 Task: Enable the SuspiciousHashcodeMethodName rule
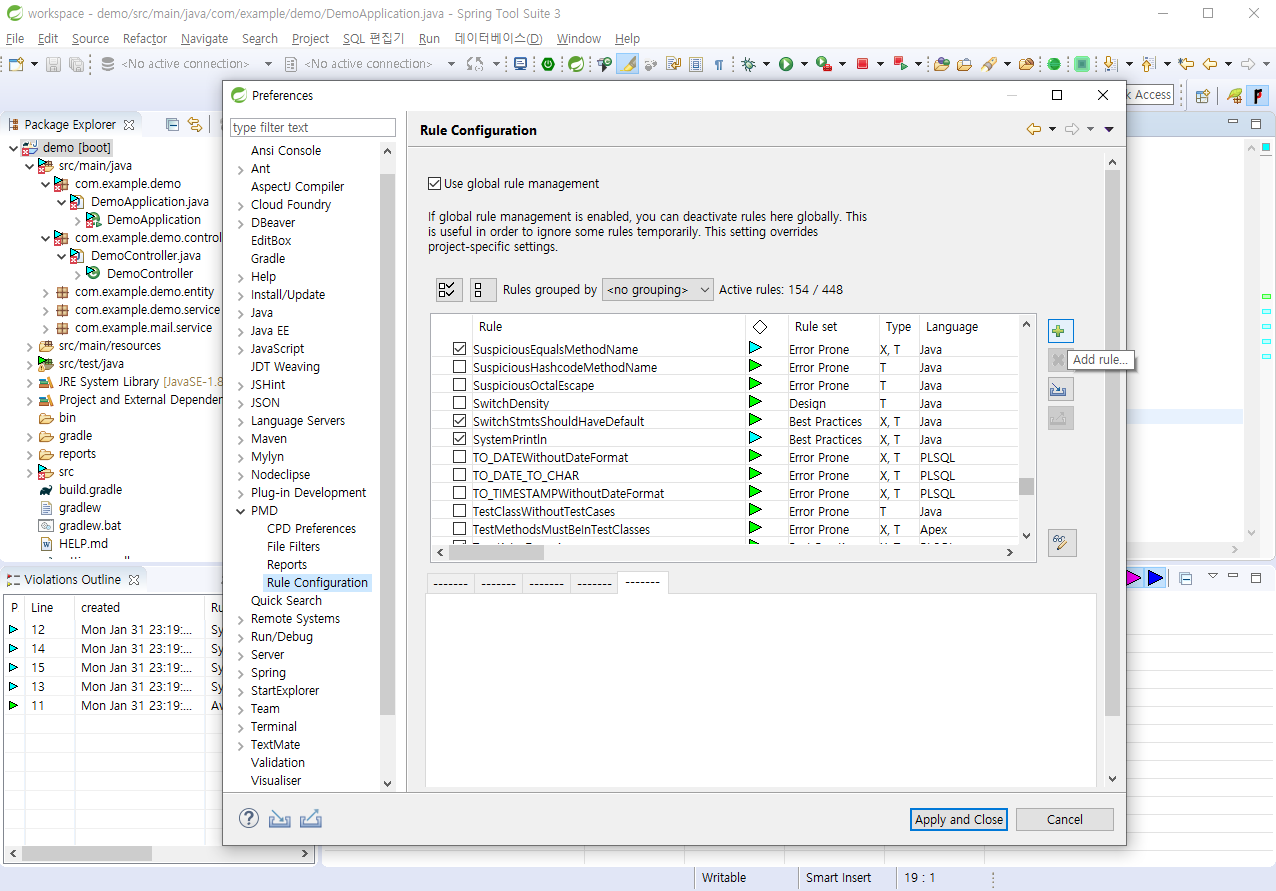tap(460, 367)
